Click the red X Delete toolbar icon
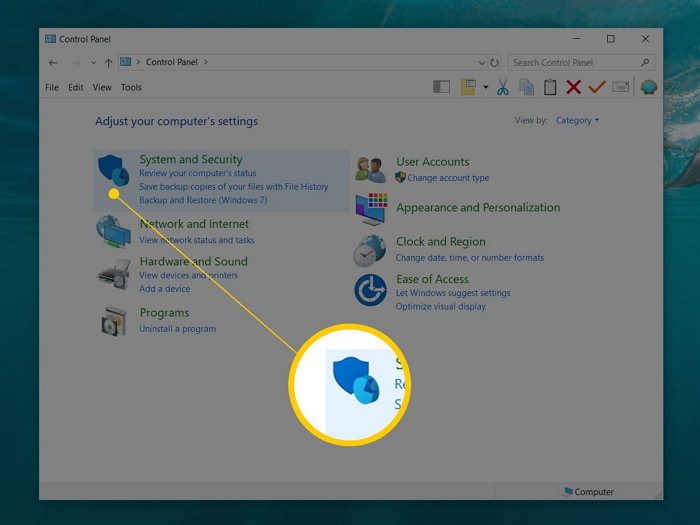The height and width of the screenshot is (525, 700). (573, 88)
